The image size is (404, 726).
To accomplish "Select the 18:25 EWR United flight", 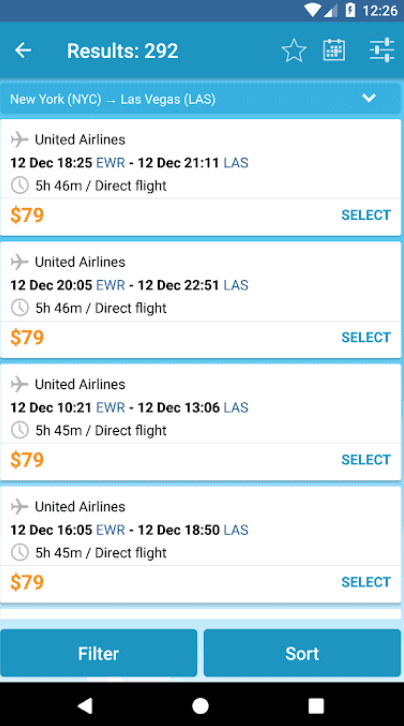I will [x=366, y=215].
